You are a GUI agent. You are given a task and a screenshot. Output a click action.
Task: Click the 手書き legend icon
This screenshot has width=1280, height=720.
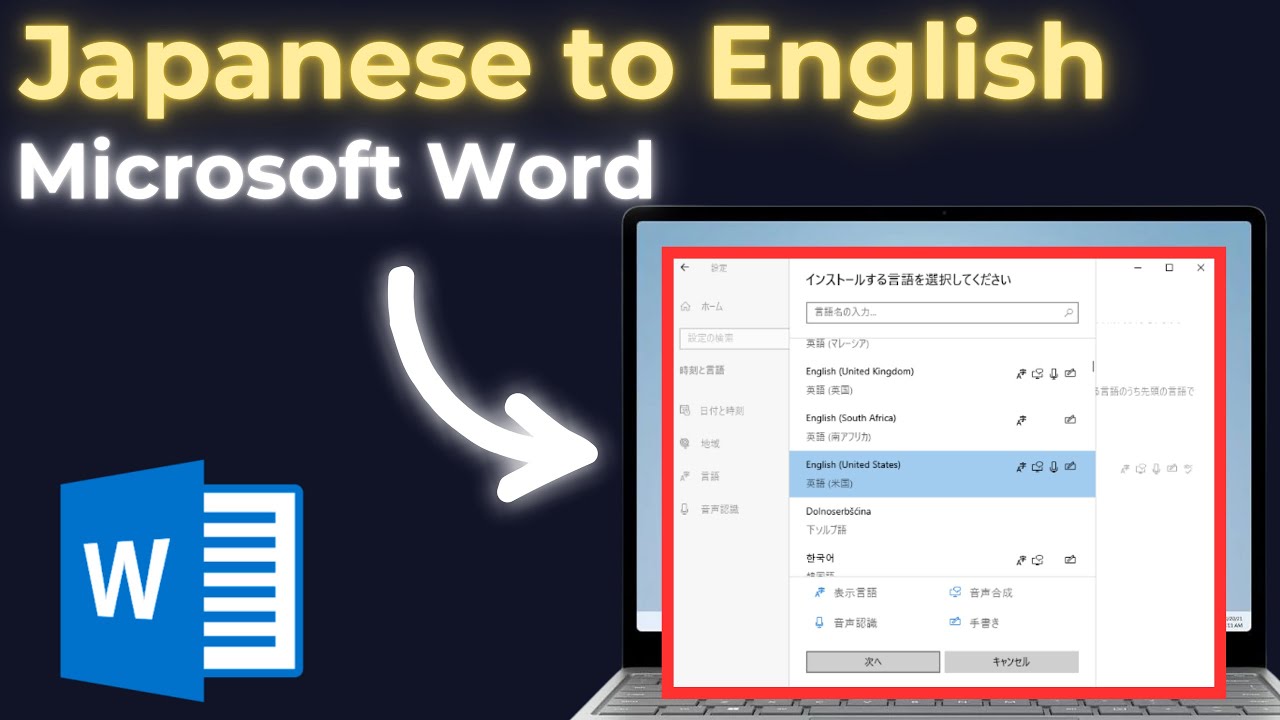(x=955, y=622)
